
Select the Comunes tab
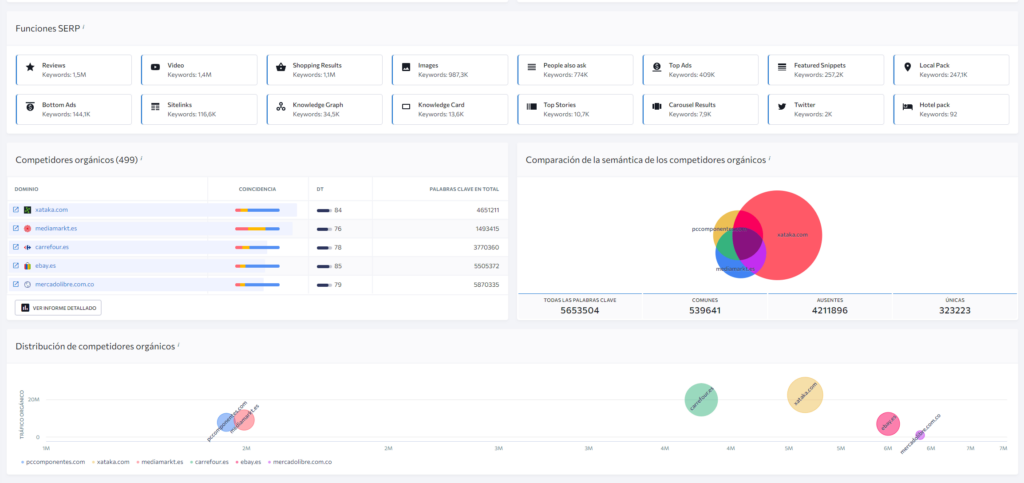click(x=705, y=305)
